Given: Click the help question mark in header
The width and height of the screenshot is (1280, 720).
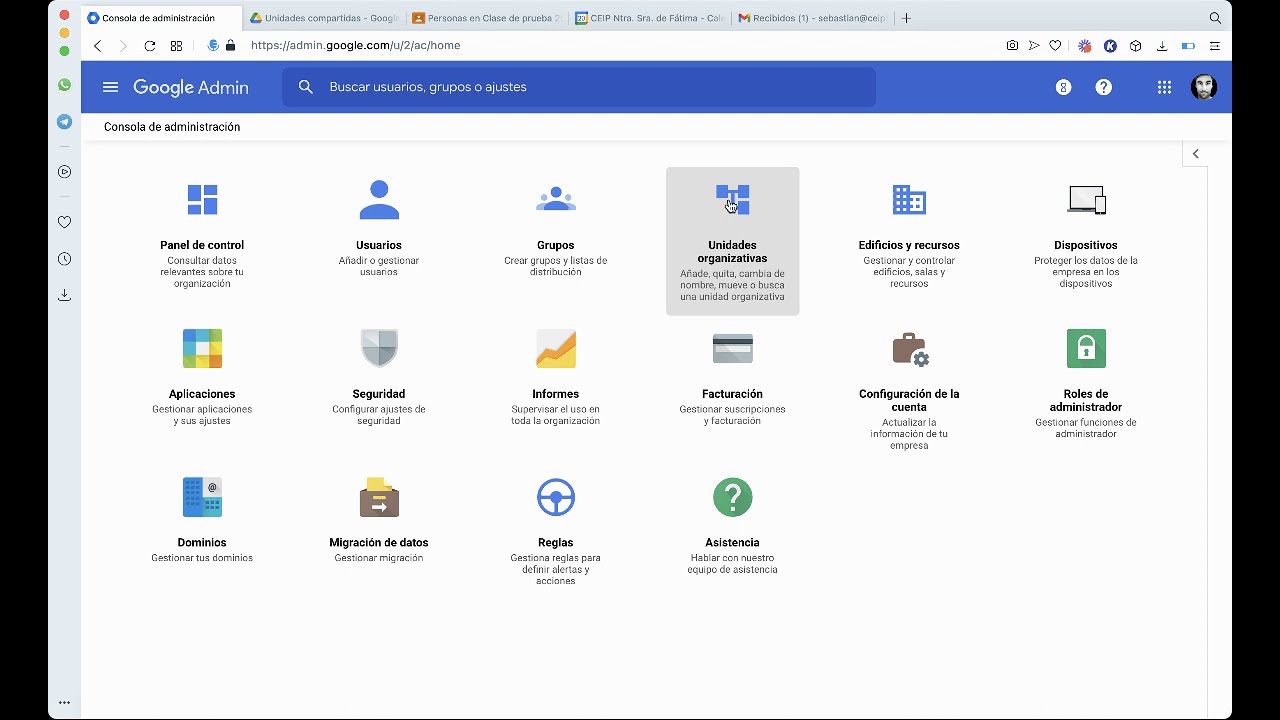Looking at the screenshot, I should [1103, 87].
